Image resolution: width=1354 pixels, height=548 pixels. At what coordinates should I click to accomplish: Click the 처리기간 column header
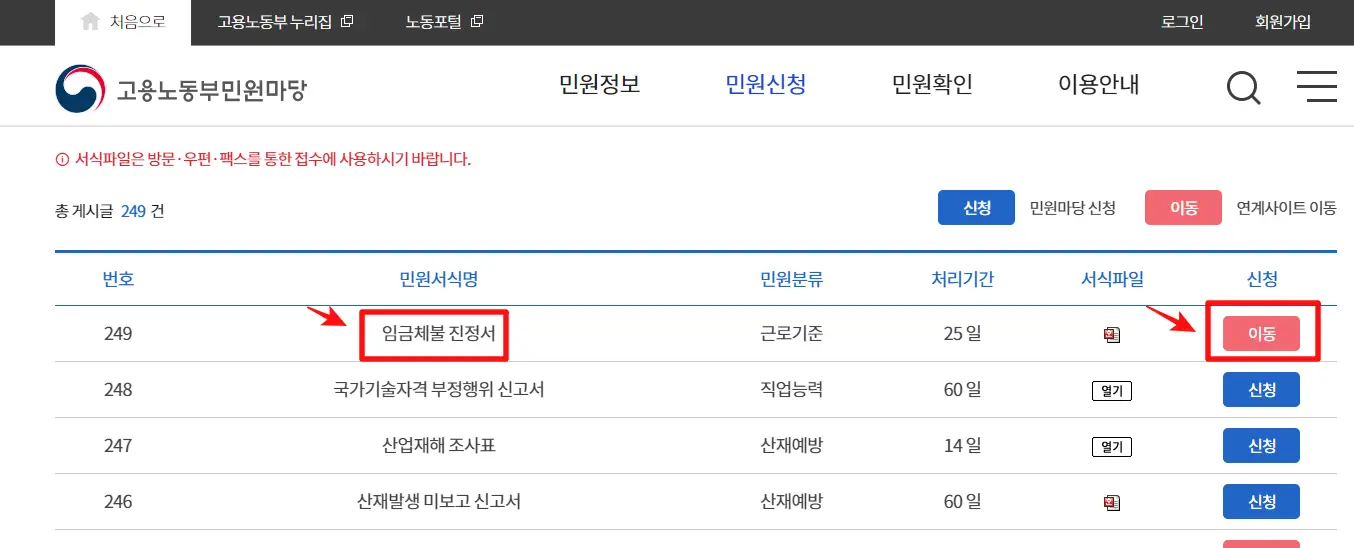pos(962,279)
